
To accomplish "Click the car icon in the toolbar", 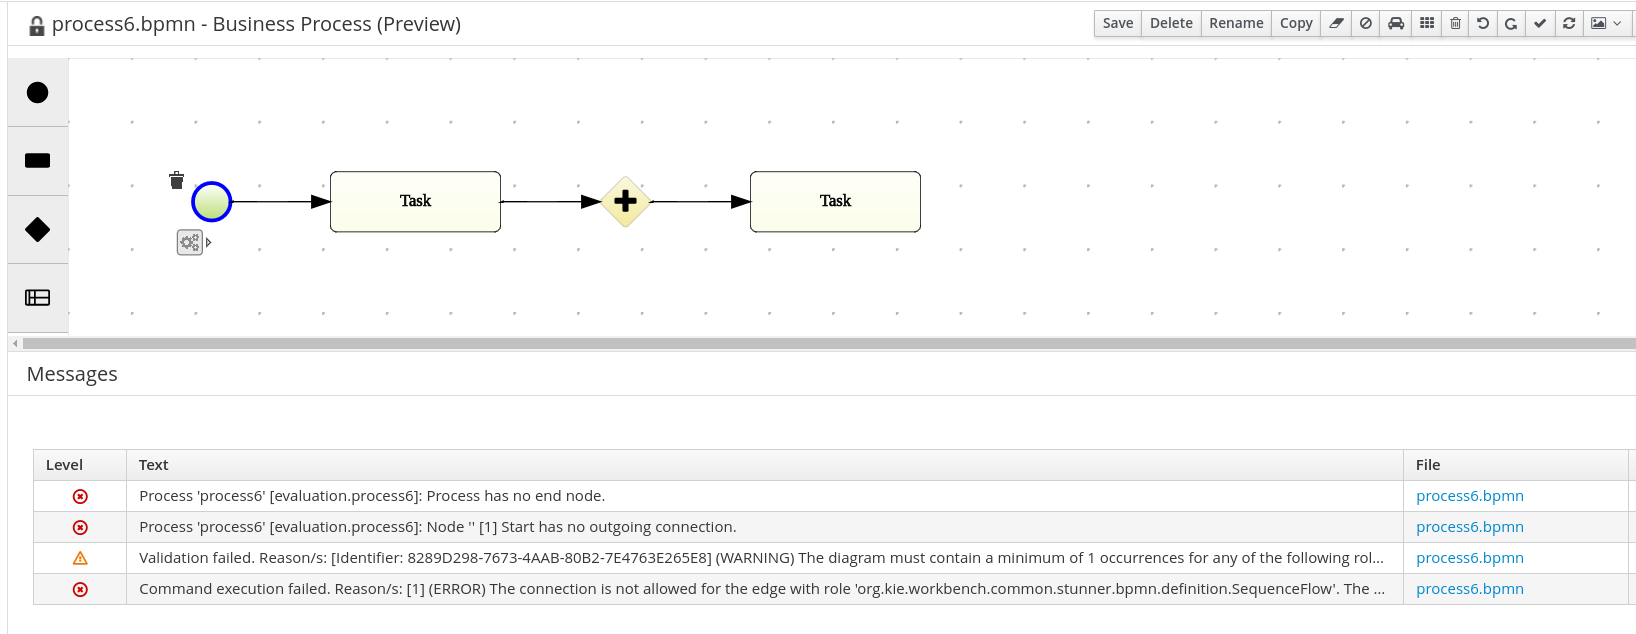I will (1396, 23).
